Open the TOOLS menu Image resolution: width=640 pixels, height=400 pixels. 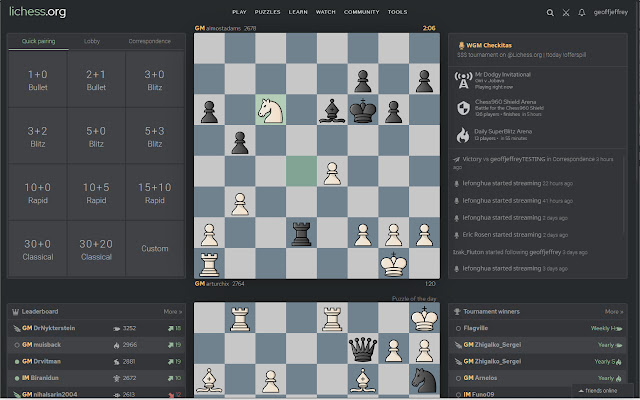tap(398, 12)
